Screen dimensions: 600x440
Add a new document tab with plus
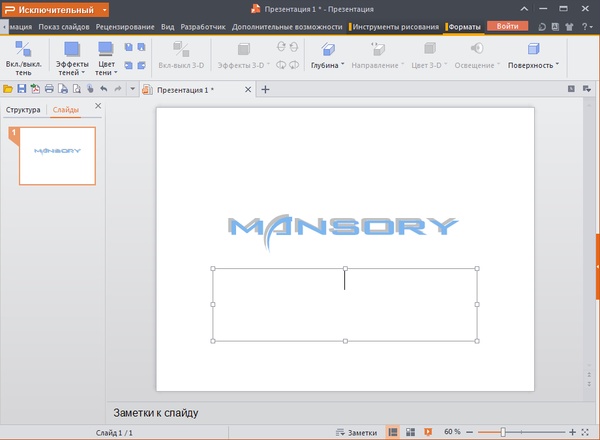(x=265, y=89)
